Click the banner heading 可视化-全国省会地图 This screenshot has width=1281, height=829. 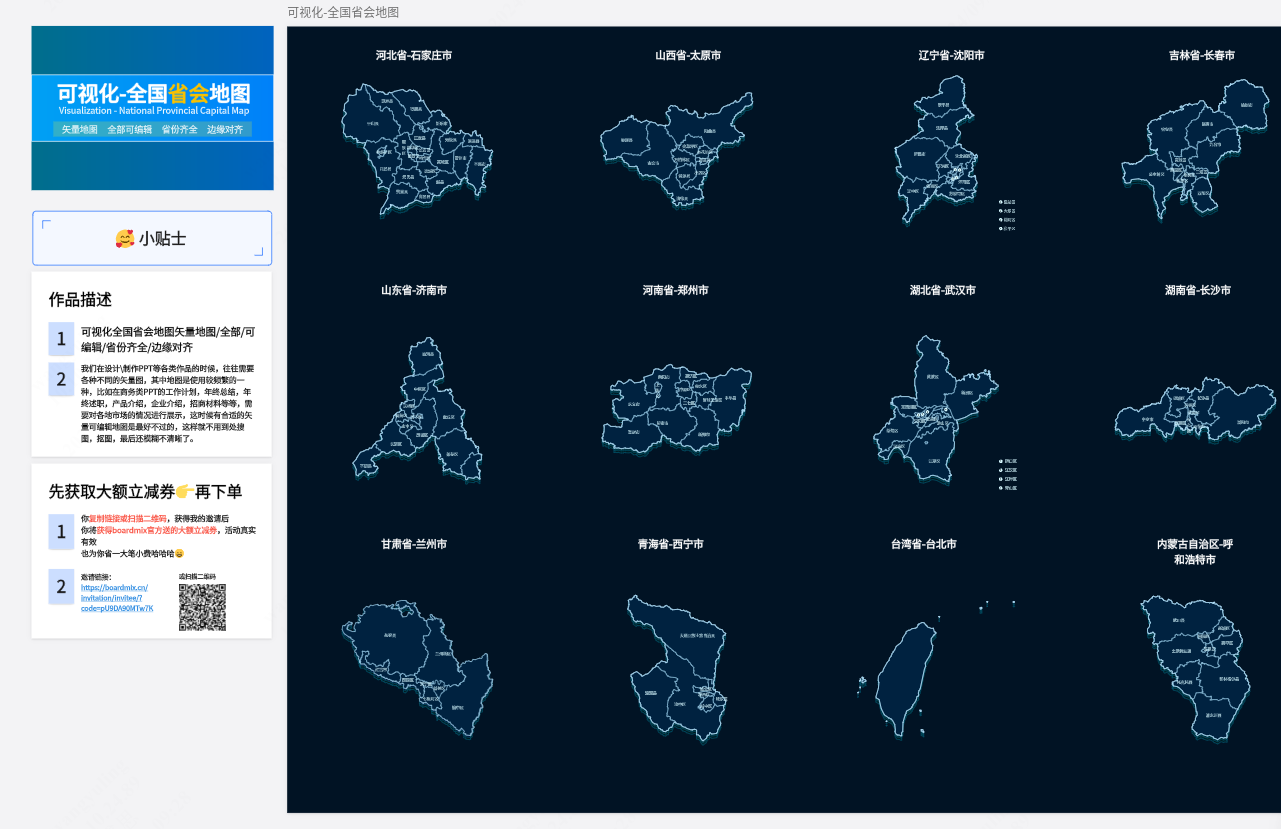click(153, 94)
